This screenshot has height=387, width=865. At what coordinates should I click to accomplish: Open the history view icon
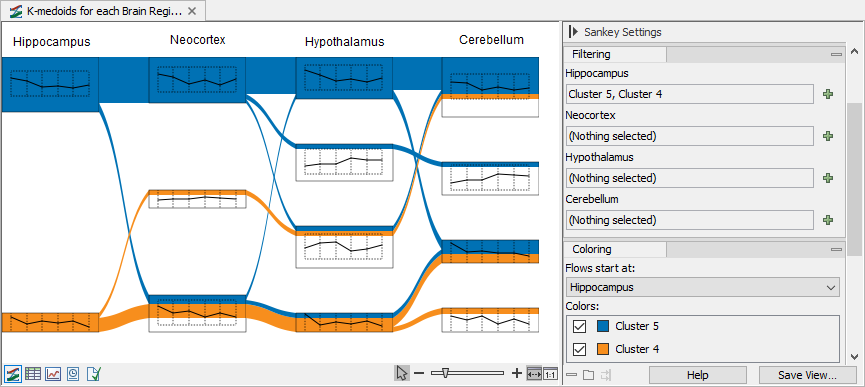click(x=73, y=374)
